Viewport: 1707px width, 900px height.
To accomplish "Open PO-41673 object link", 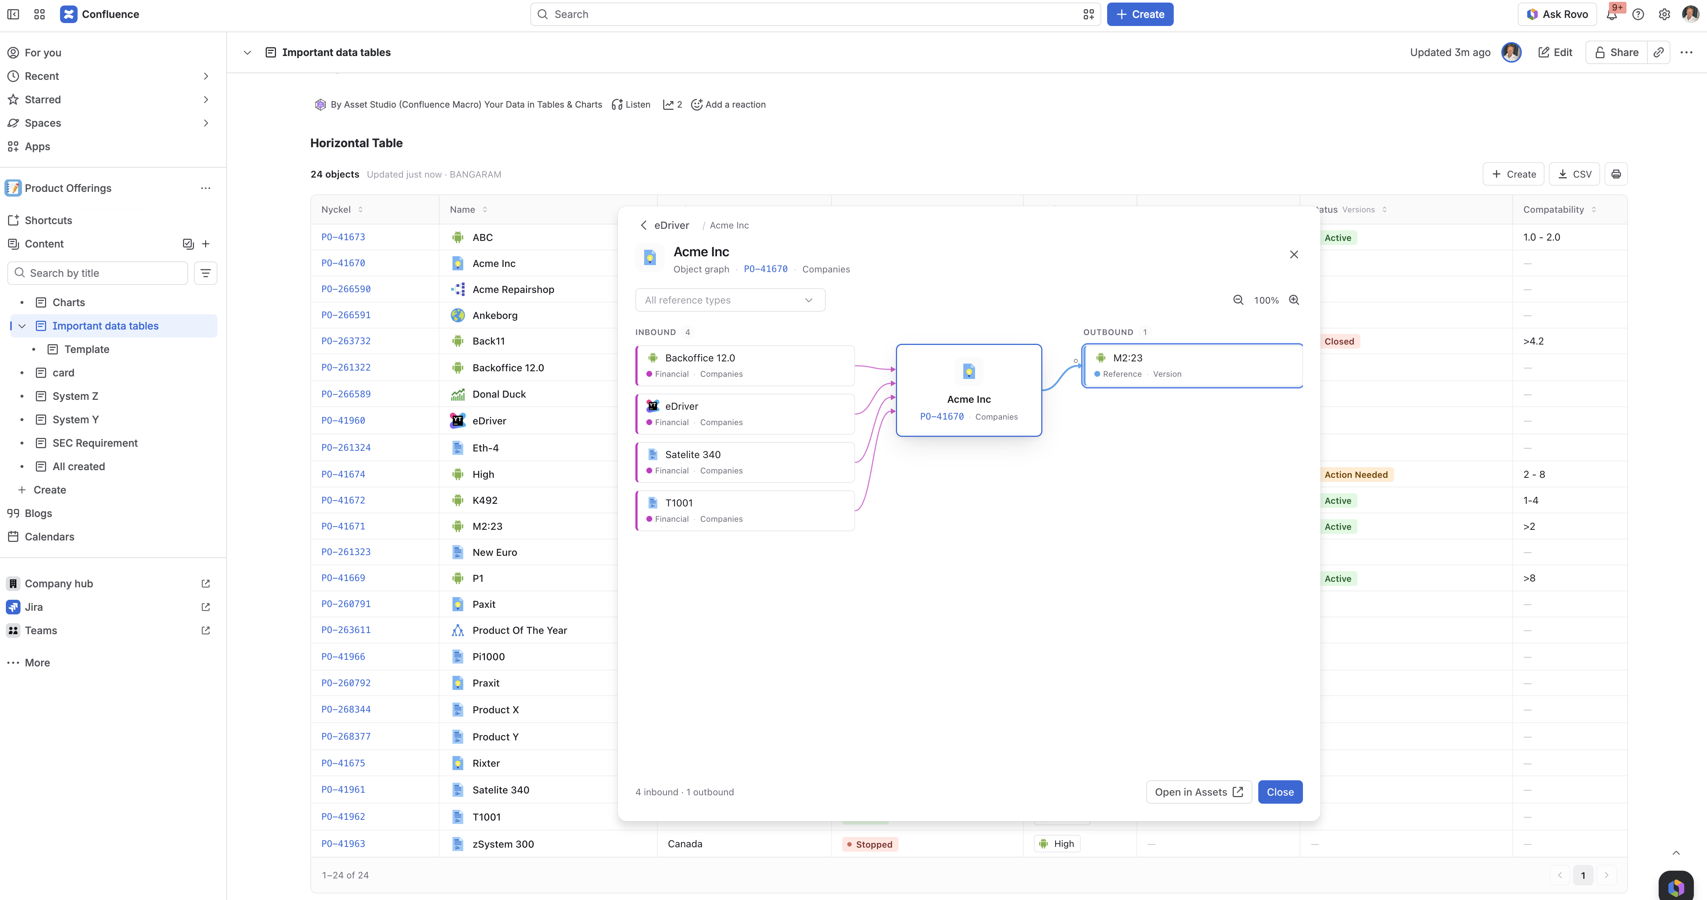I will [343, 237].
